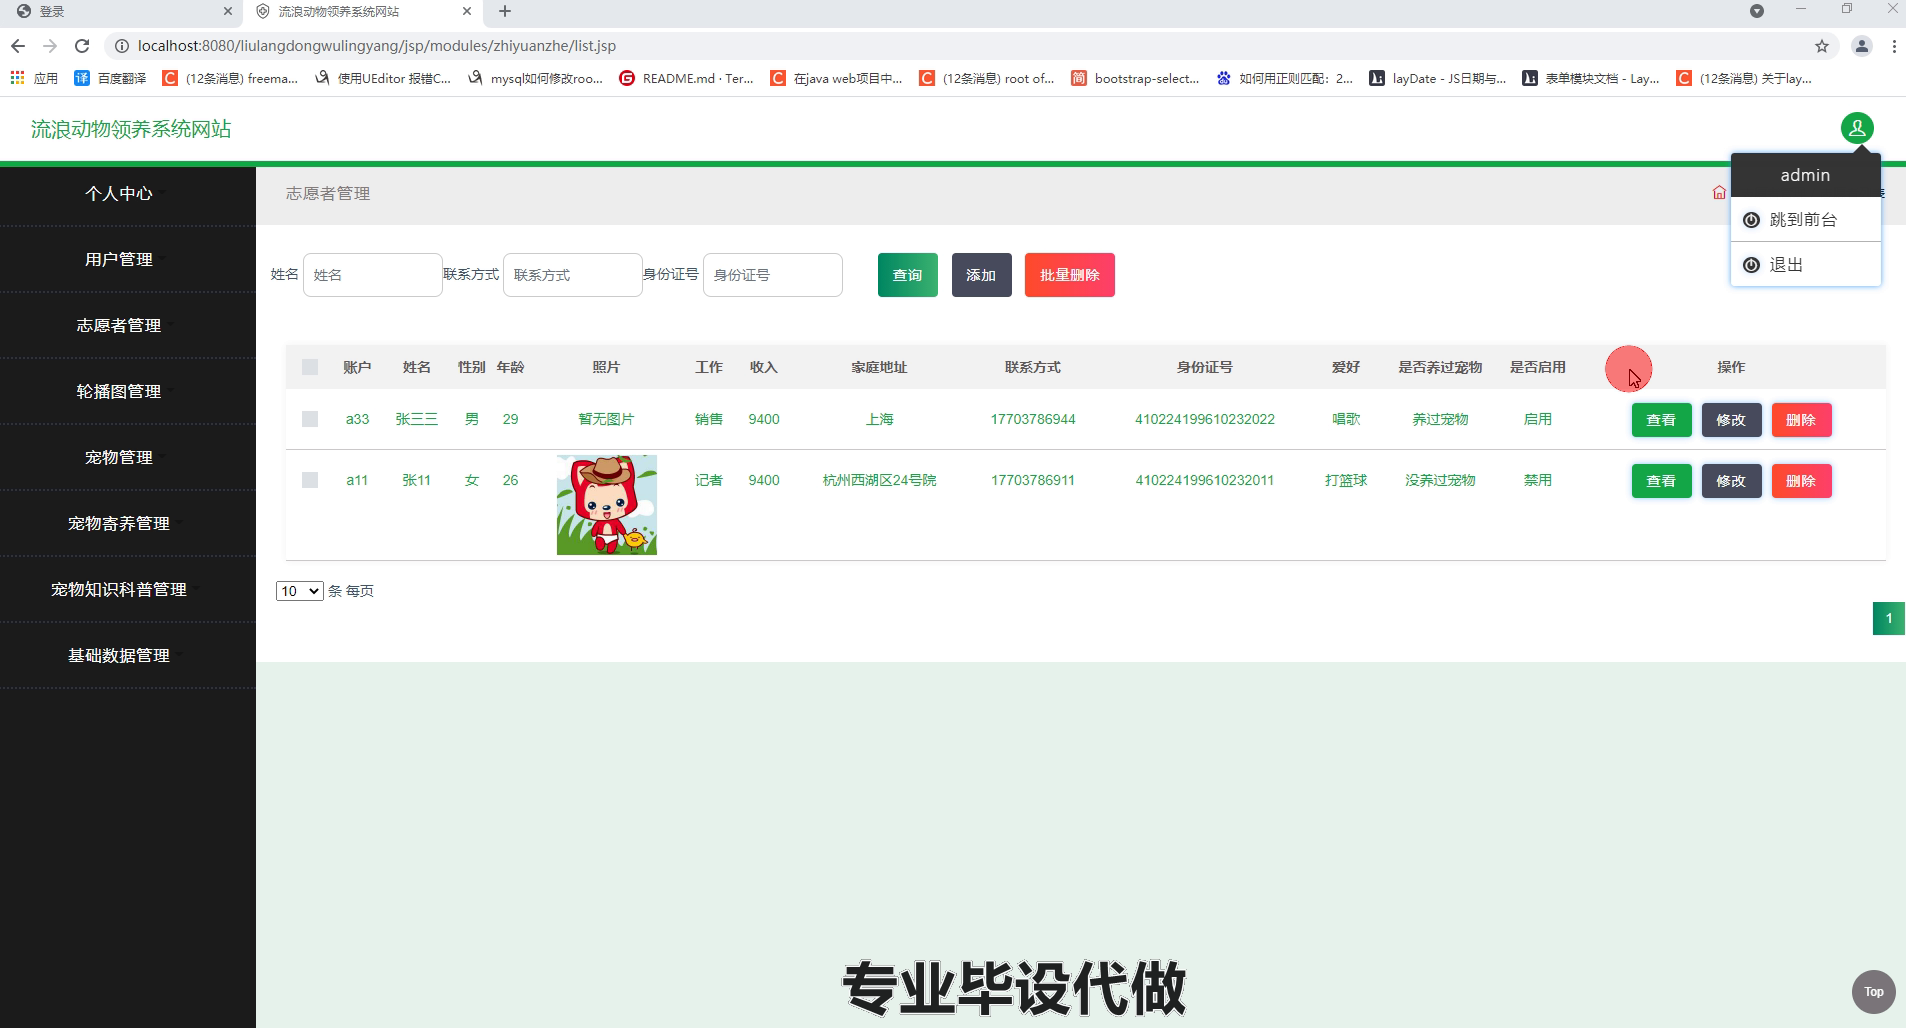Screen dimensions: 1906x1028
Task: Open 表单模块文档 bookmark
Action: coord(1591,78)
